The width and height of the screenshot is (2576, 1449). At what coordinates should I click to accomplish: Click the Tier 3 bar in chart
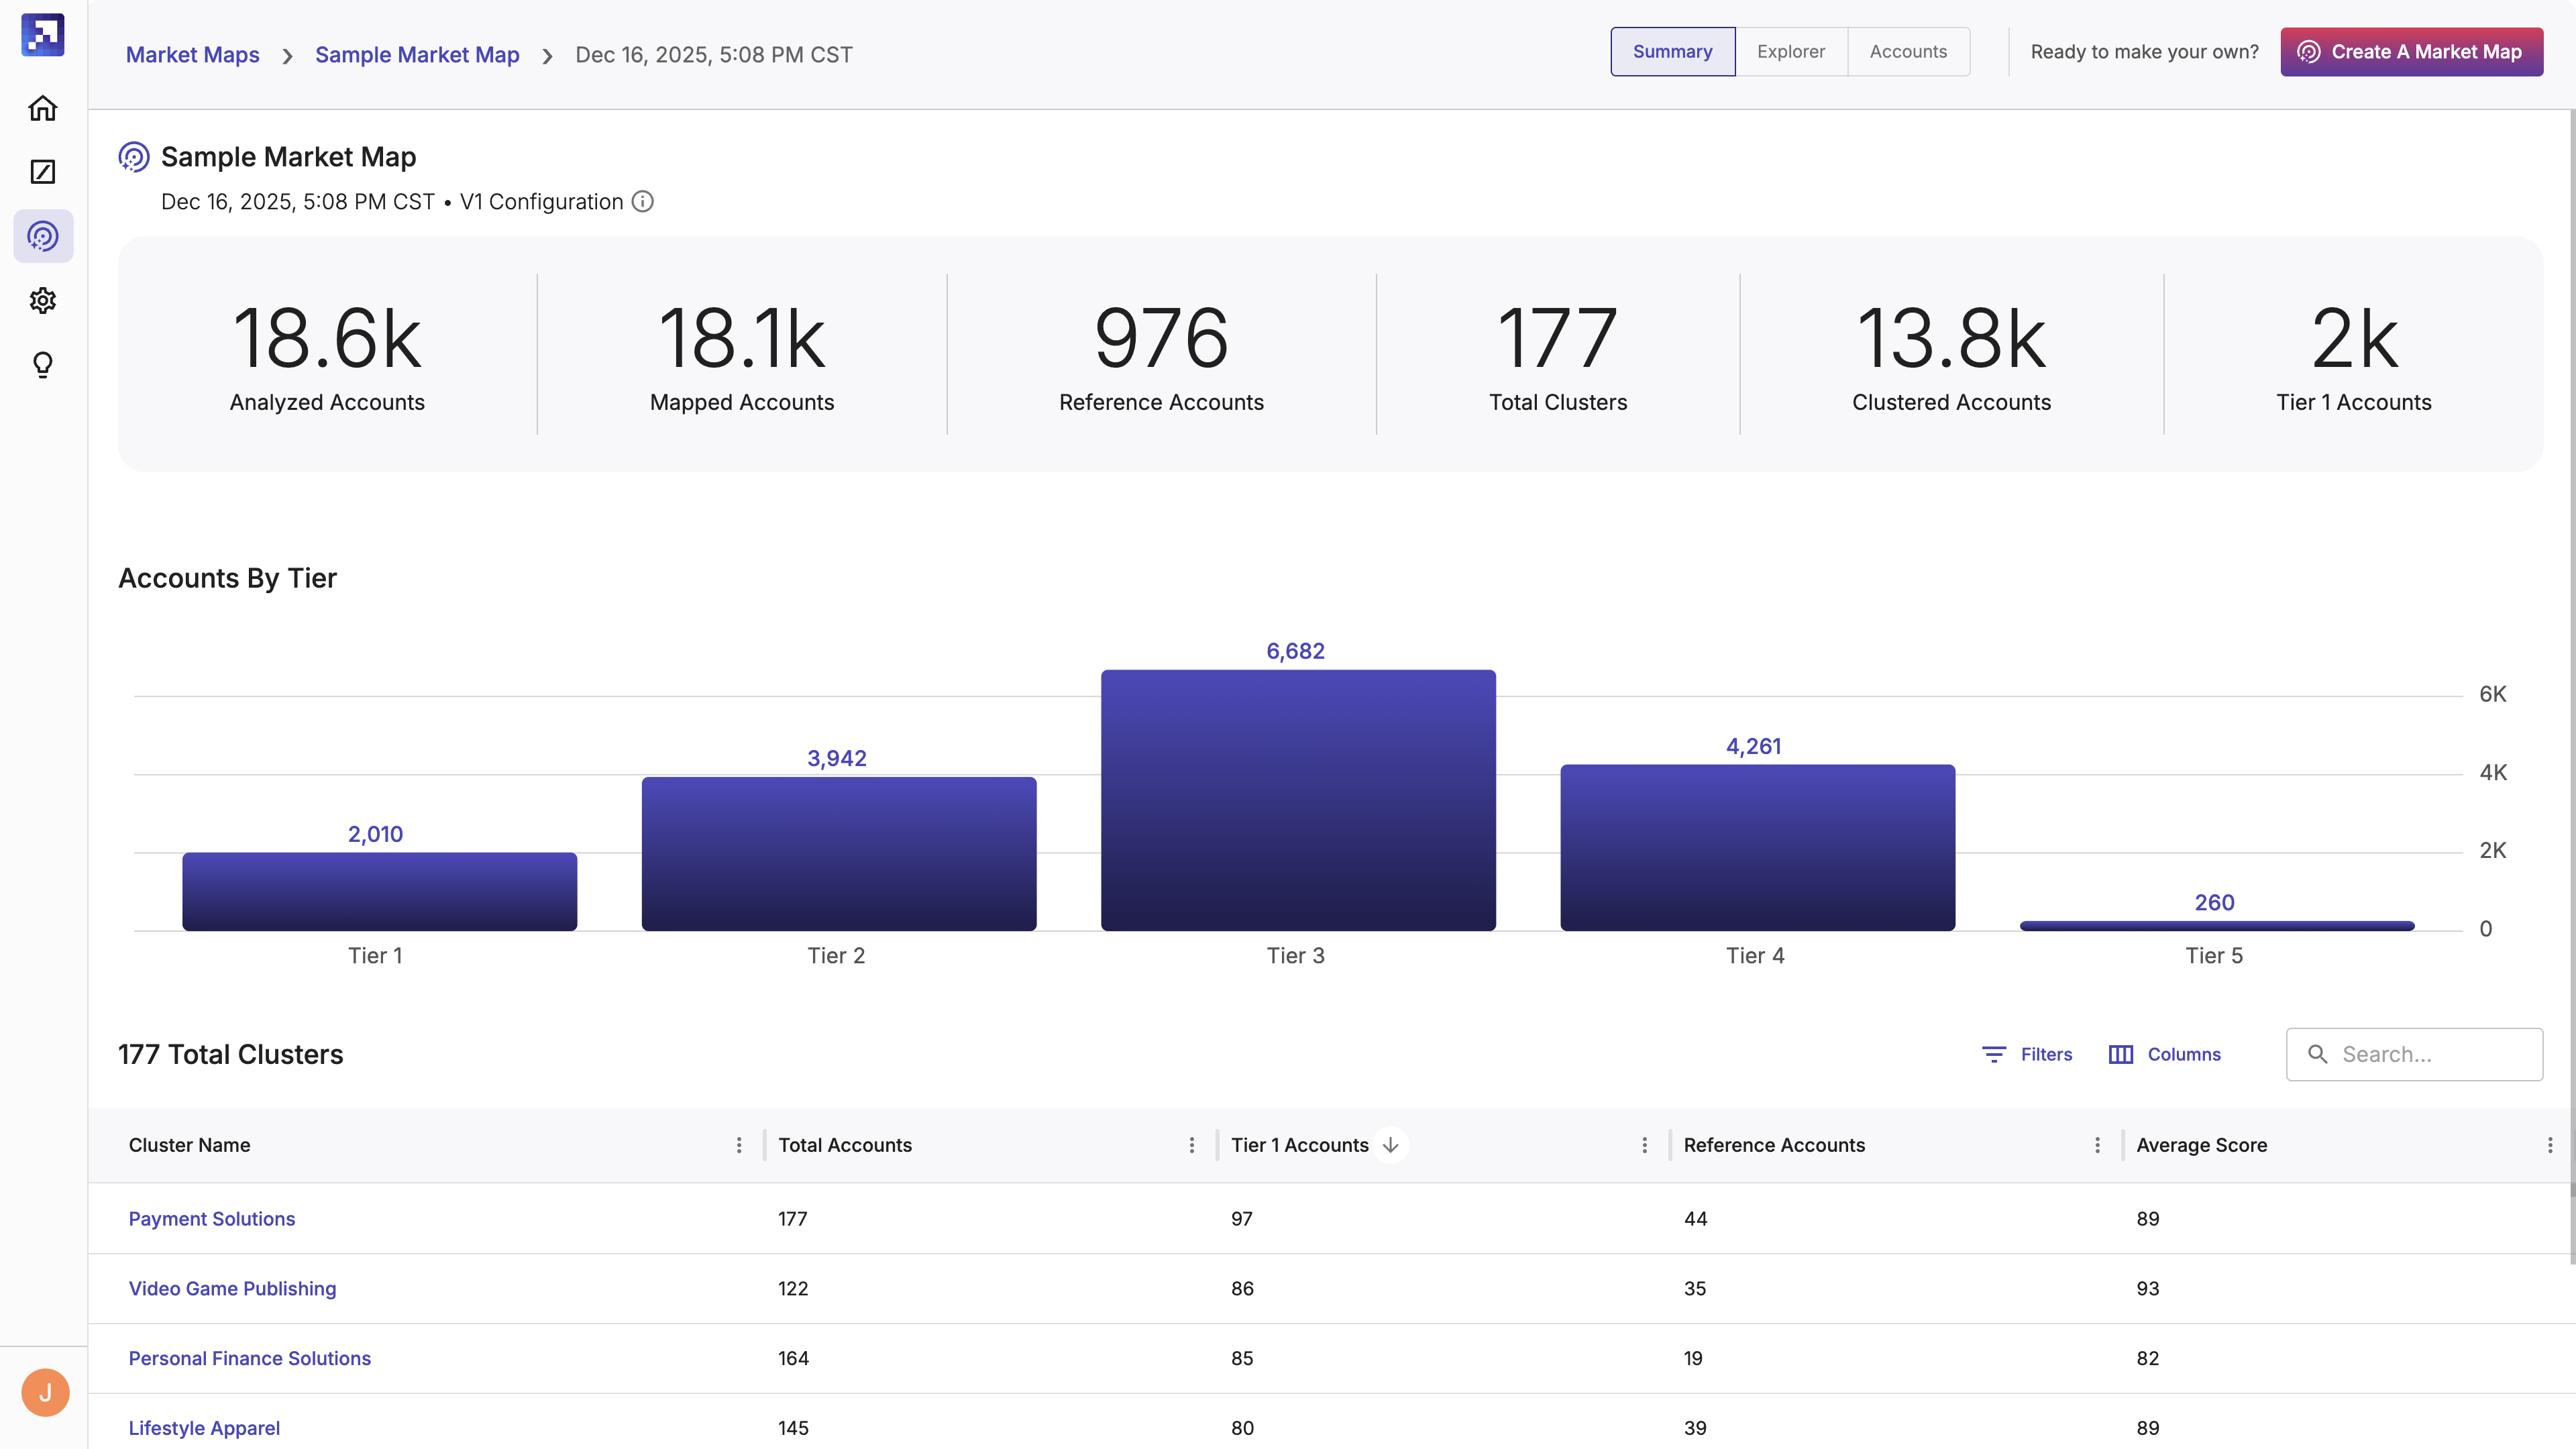[x=1297, y=800]
